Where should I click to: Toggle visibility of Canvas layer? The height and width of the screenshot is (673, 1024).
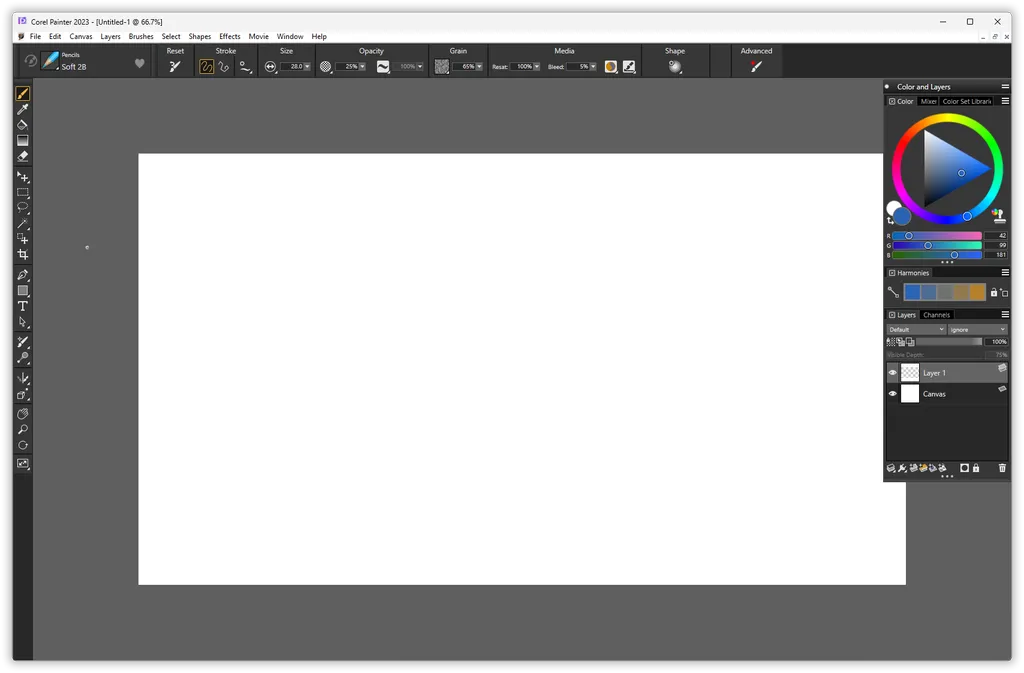[892, 394]
